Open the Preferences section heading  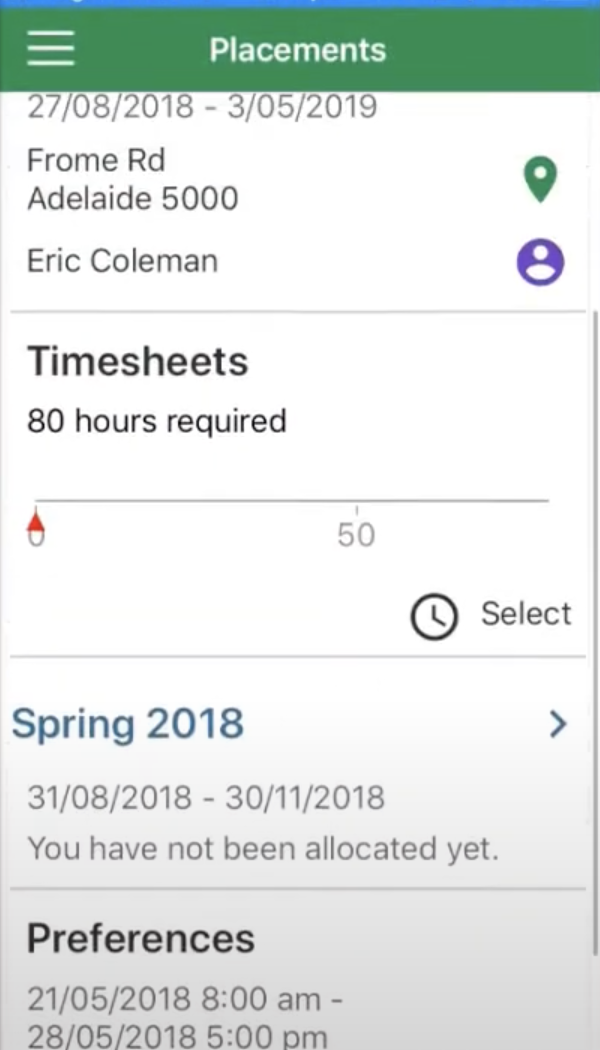[x=141, y=939]
